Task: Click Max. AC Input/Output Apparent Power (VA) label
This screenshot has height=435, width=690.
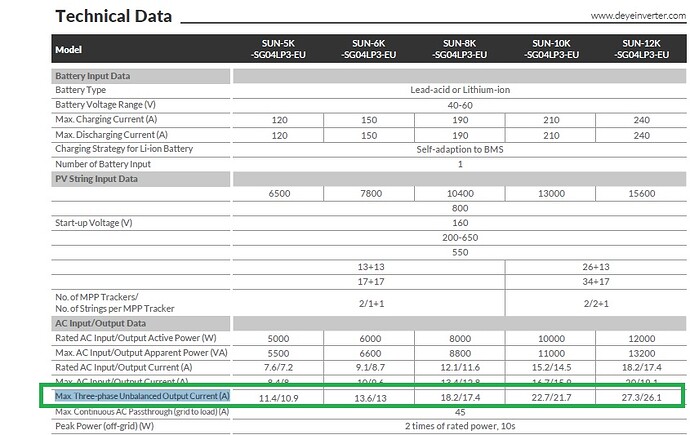Action: [141, 353]
